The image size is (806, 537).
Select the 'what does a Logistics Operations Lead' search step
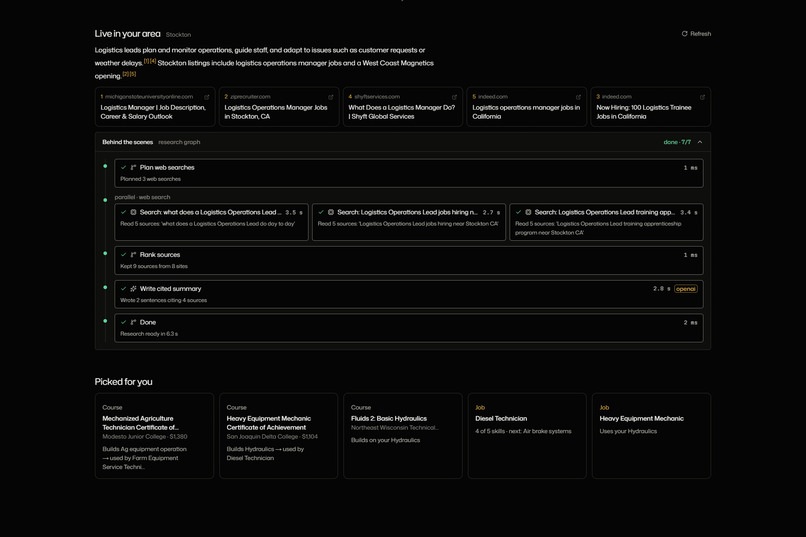click(211, 222)
